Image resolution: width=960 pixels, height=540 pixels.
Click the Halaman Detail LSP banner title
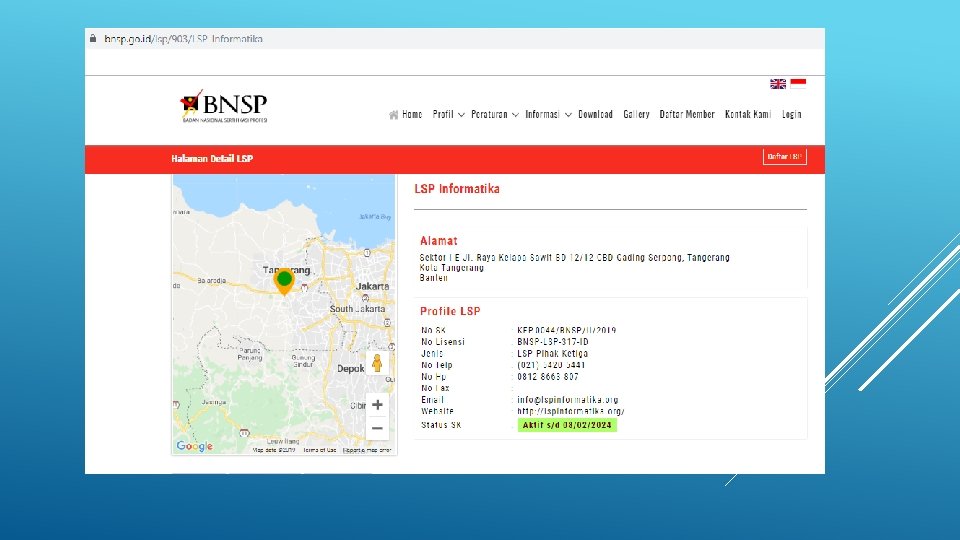(x=212, y=159)
